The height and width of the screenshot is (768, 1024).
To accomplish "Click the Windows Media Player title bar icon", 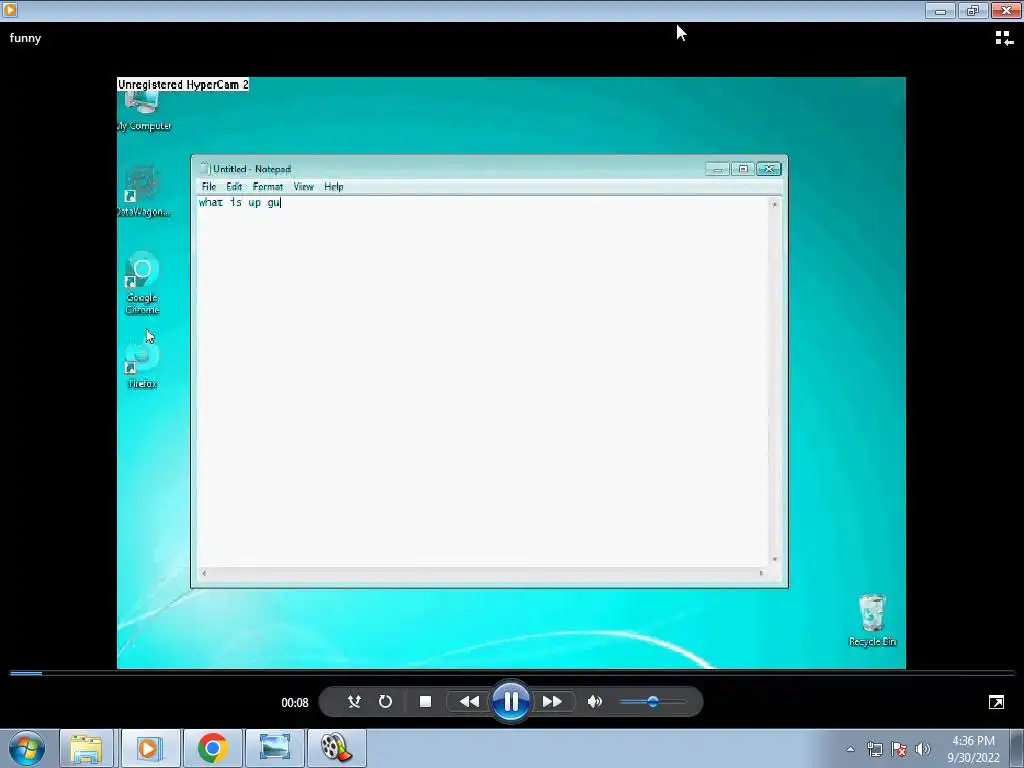I will (x=10, y=10).
